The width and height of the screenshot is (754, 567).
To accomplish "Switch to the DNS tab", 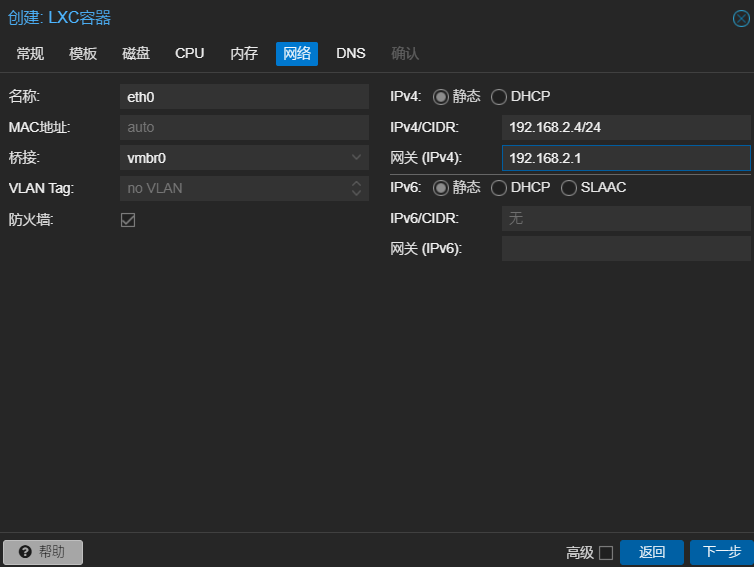I will pyautogui.click(x=350, y=54).
